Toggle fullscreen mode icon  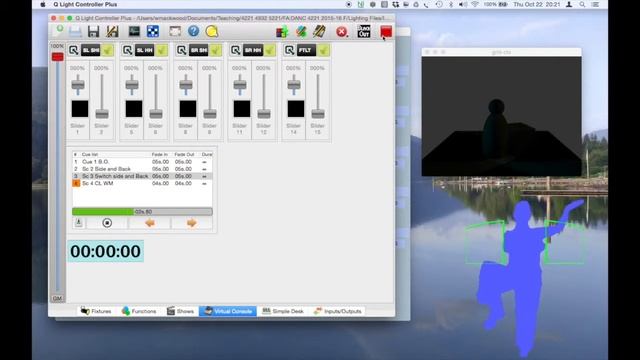175,31
